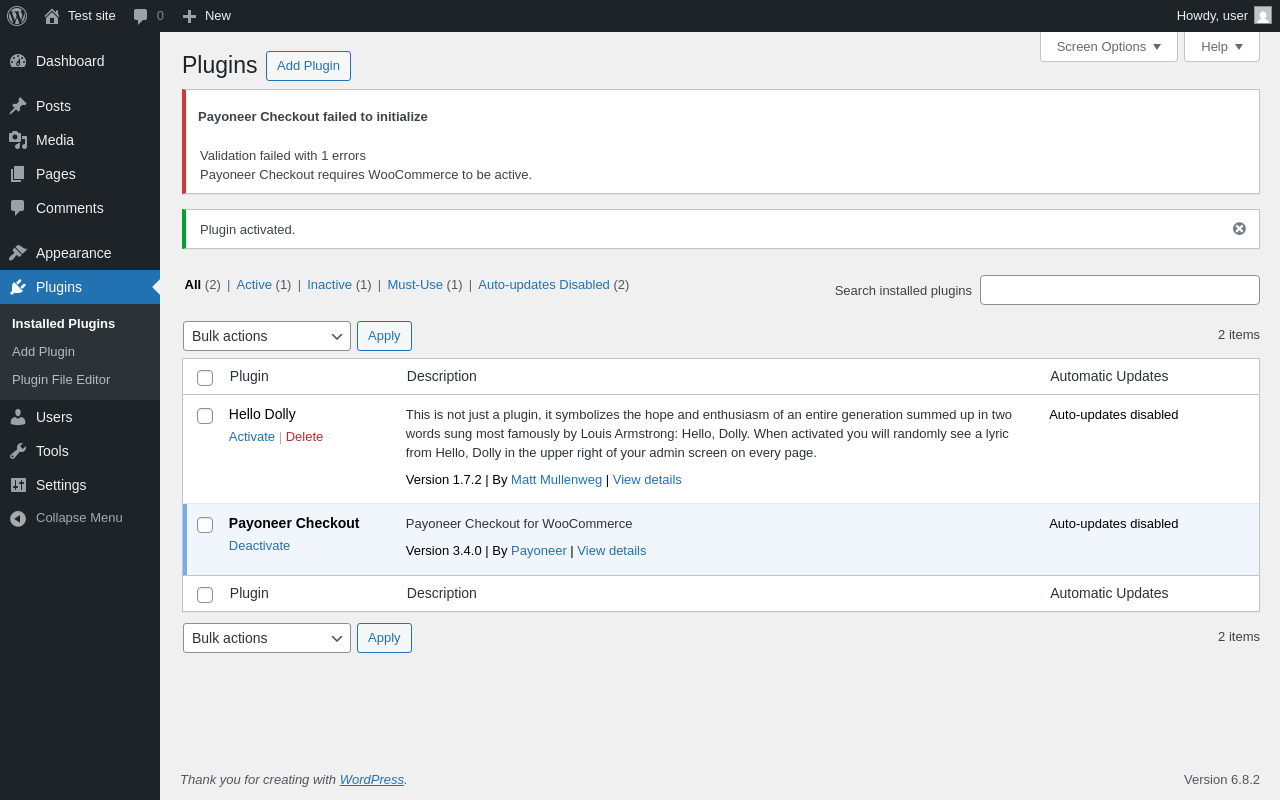
Task: Click the Howdy, user account text
Action: [1212, 15]
